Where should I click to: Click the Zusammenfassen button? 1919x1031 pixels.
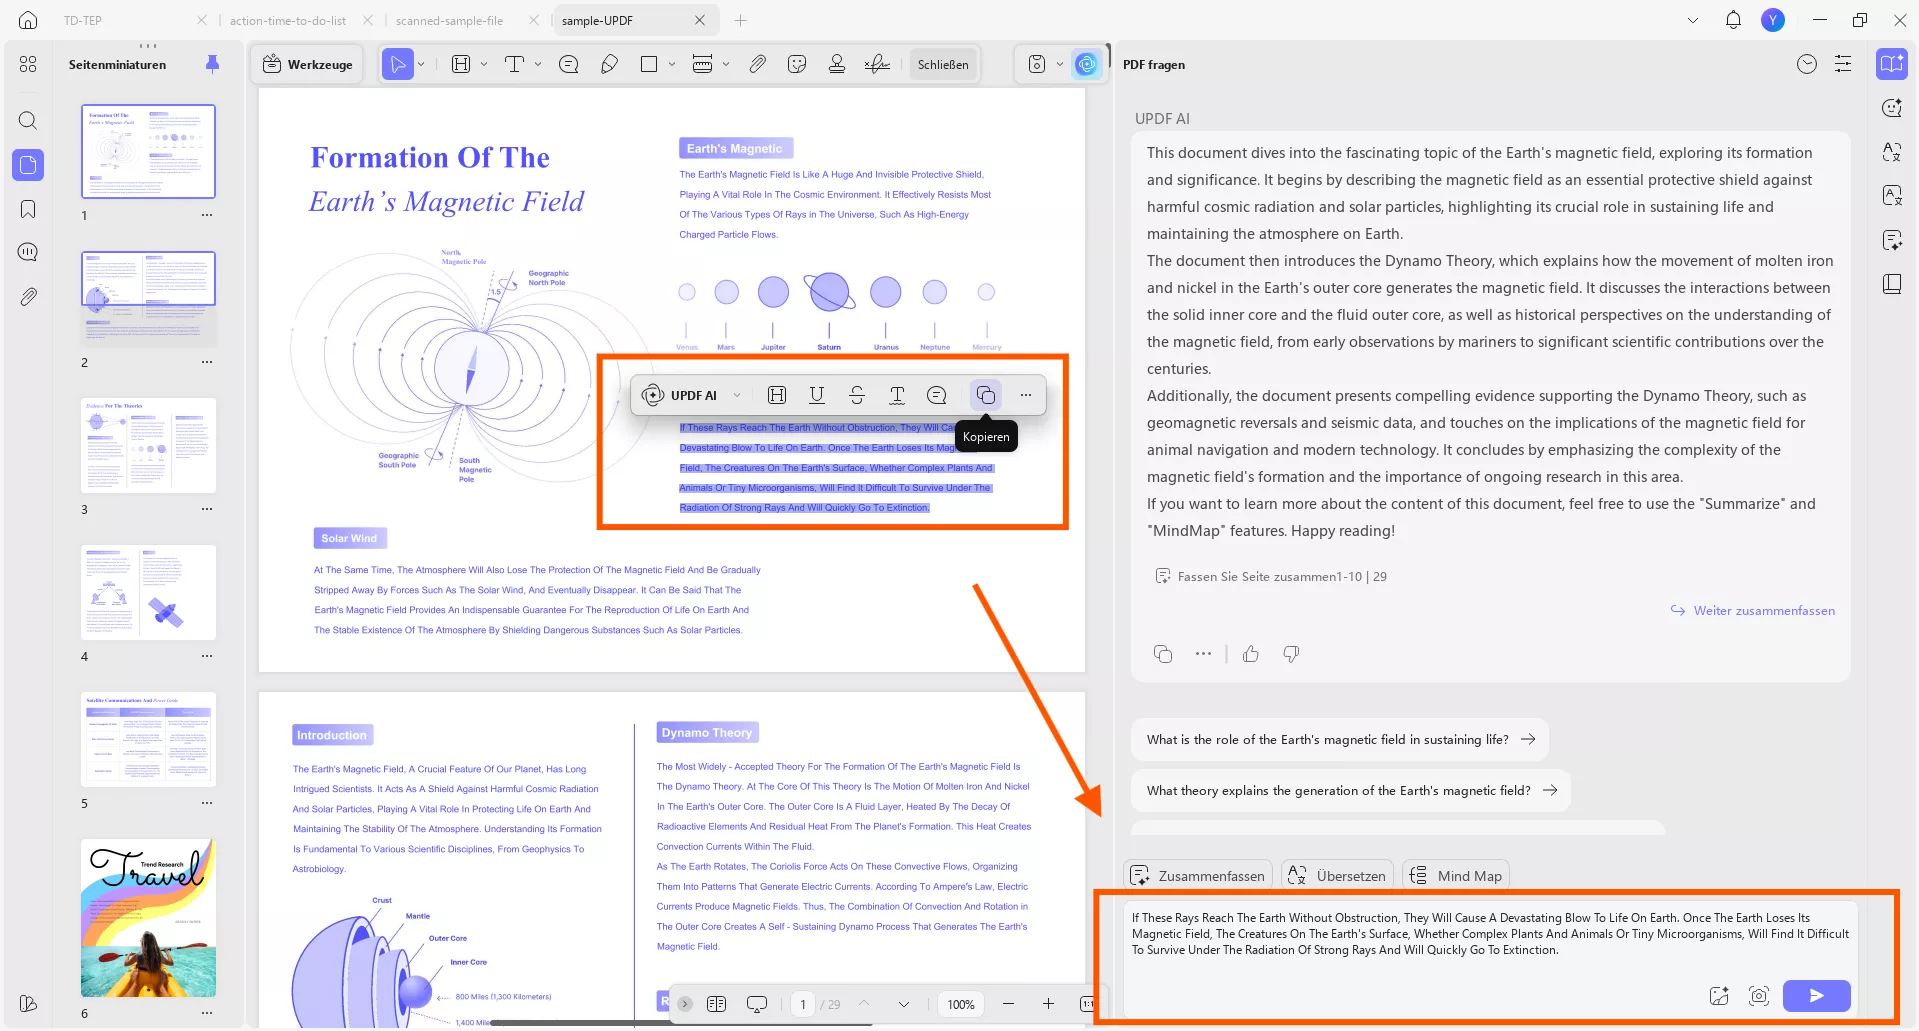(x=1198, y=876)
